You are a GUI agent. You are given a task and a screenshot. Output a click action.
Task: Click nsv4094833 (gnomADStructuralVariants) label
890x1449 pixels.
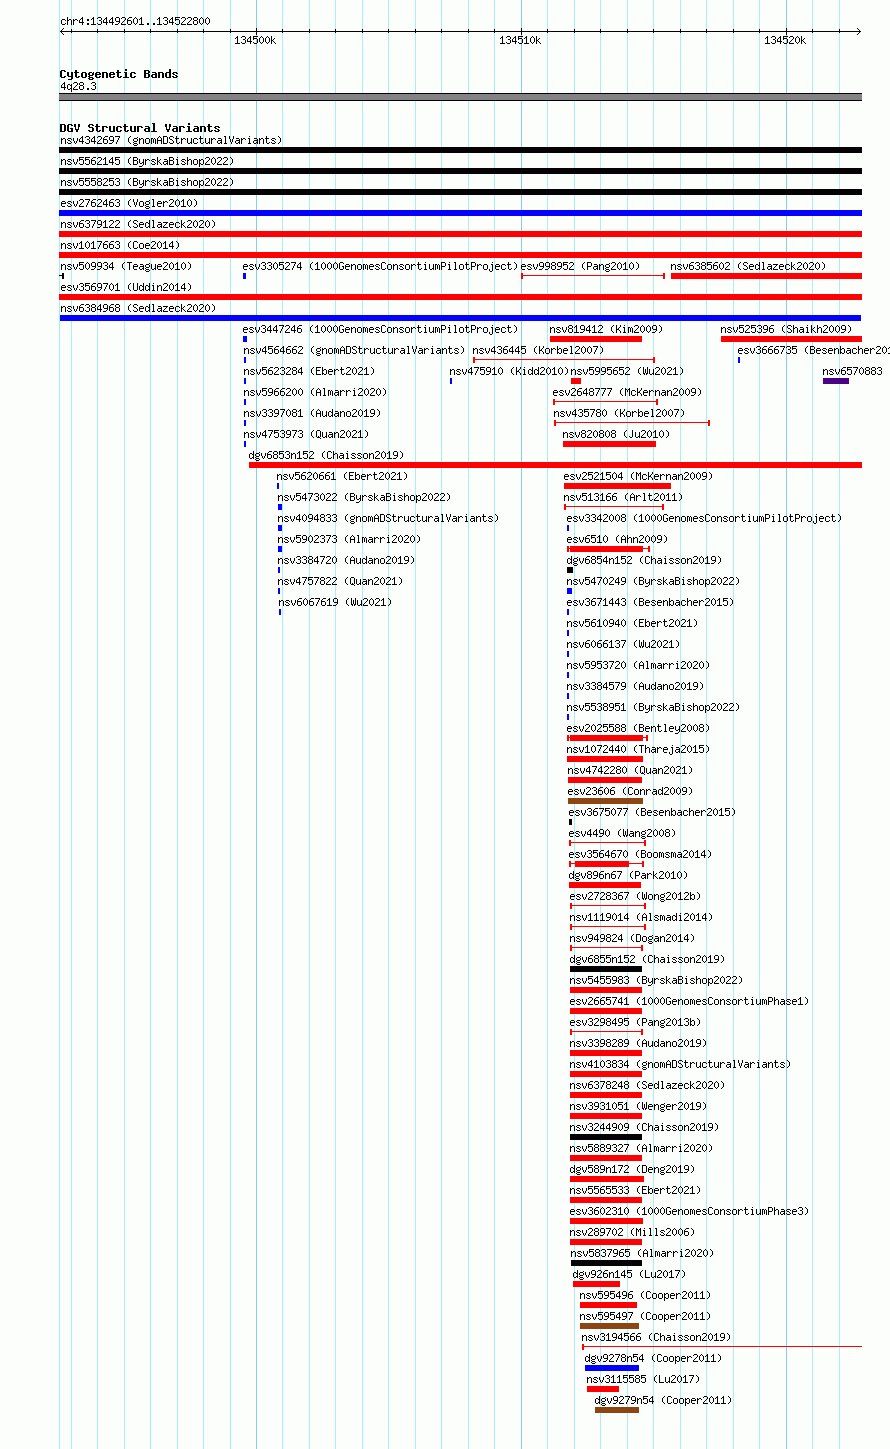pyautogui.click(x=388, y=519)
